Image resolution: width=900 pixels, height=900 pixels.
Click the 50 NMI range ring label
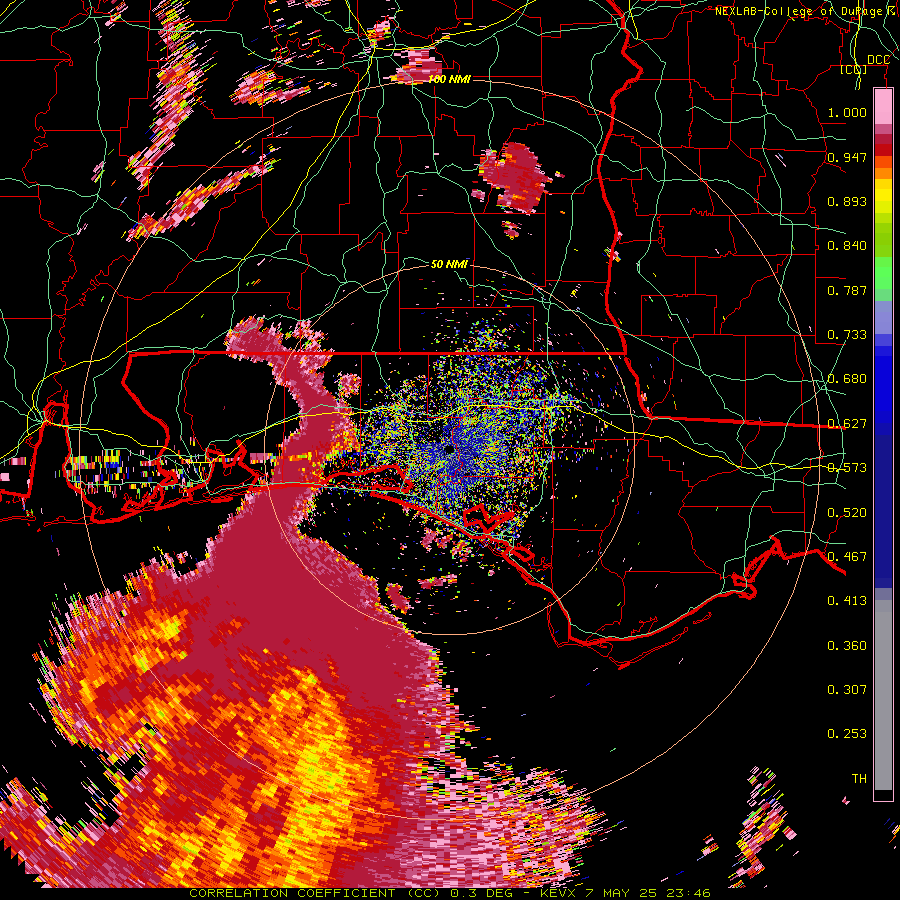coord(449,264)
